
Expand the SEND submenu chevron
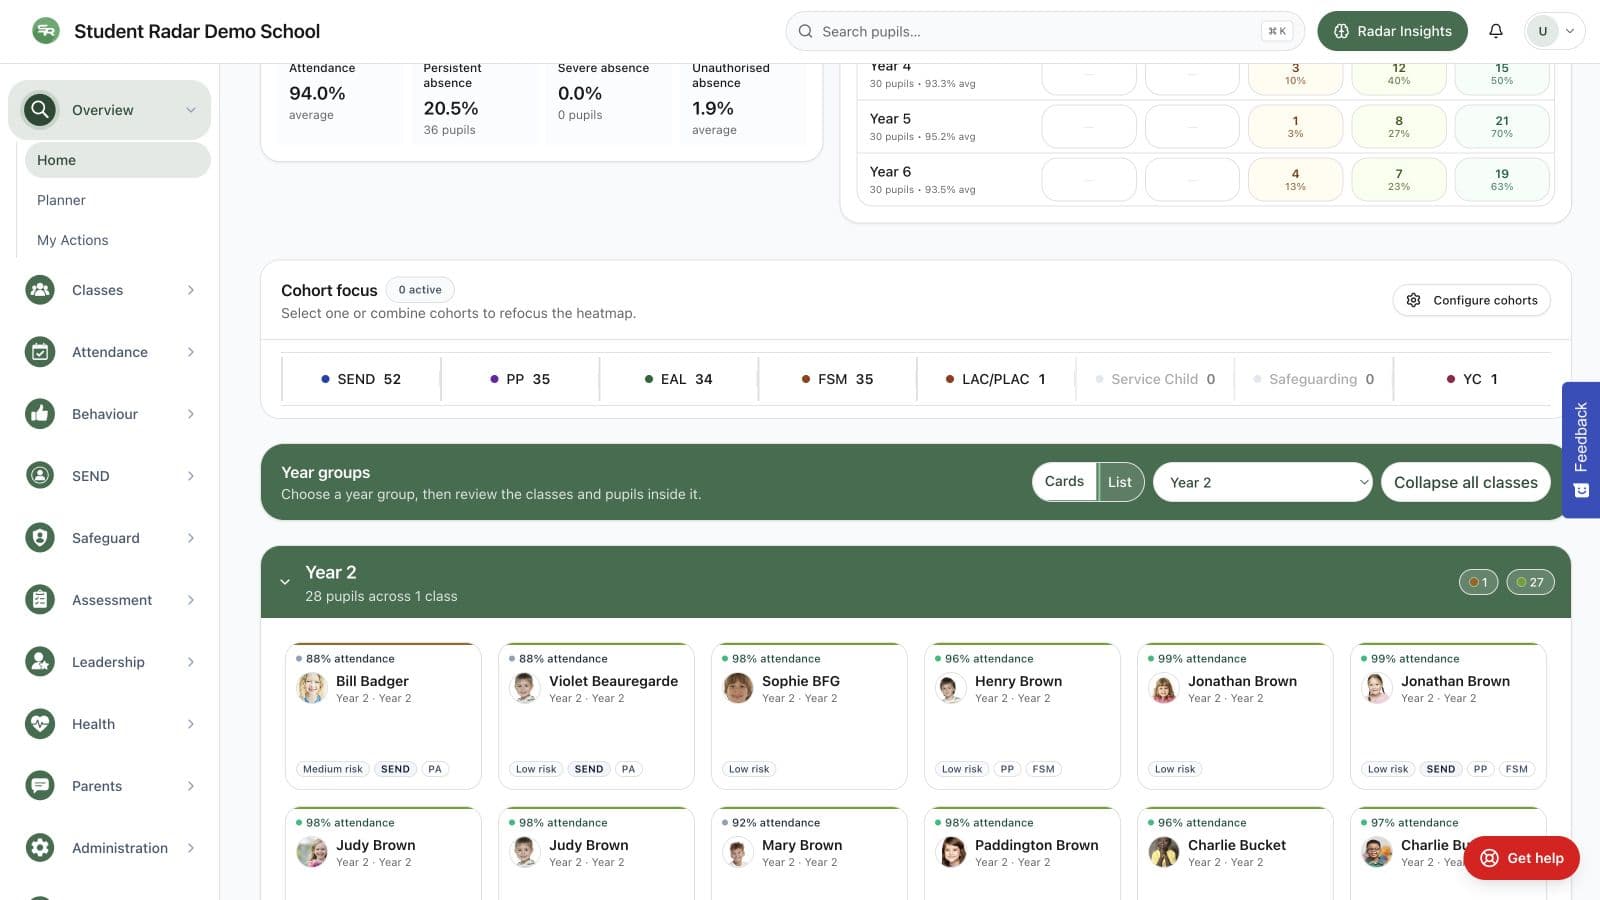coord(191,476)
